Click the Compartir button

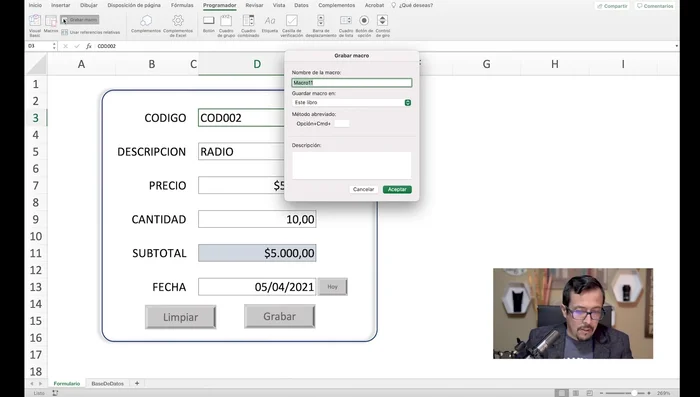[x=612, y=6]
